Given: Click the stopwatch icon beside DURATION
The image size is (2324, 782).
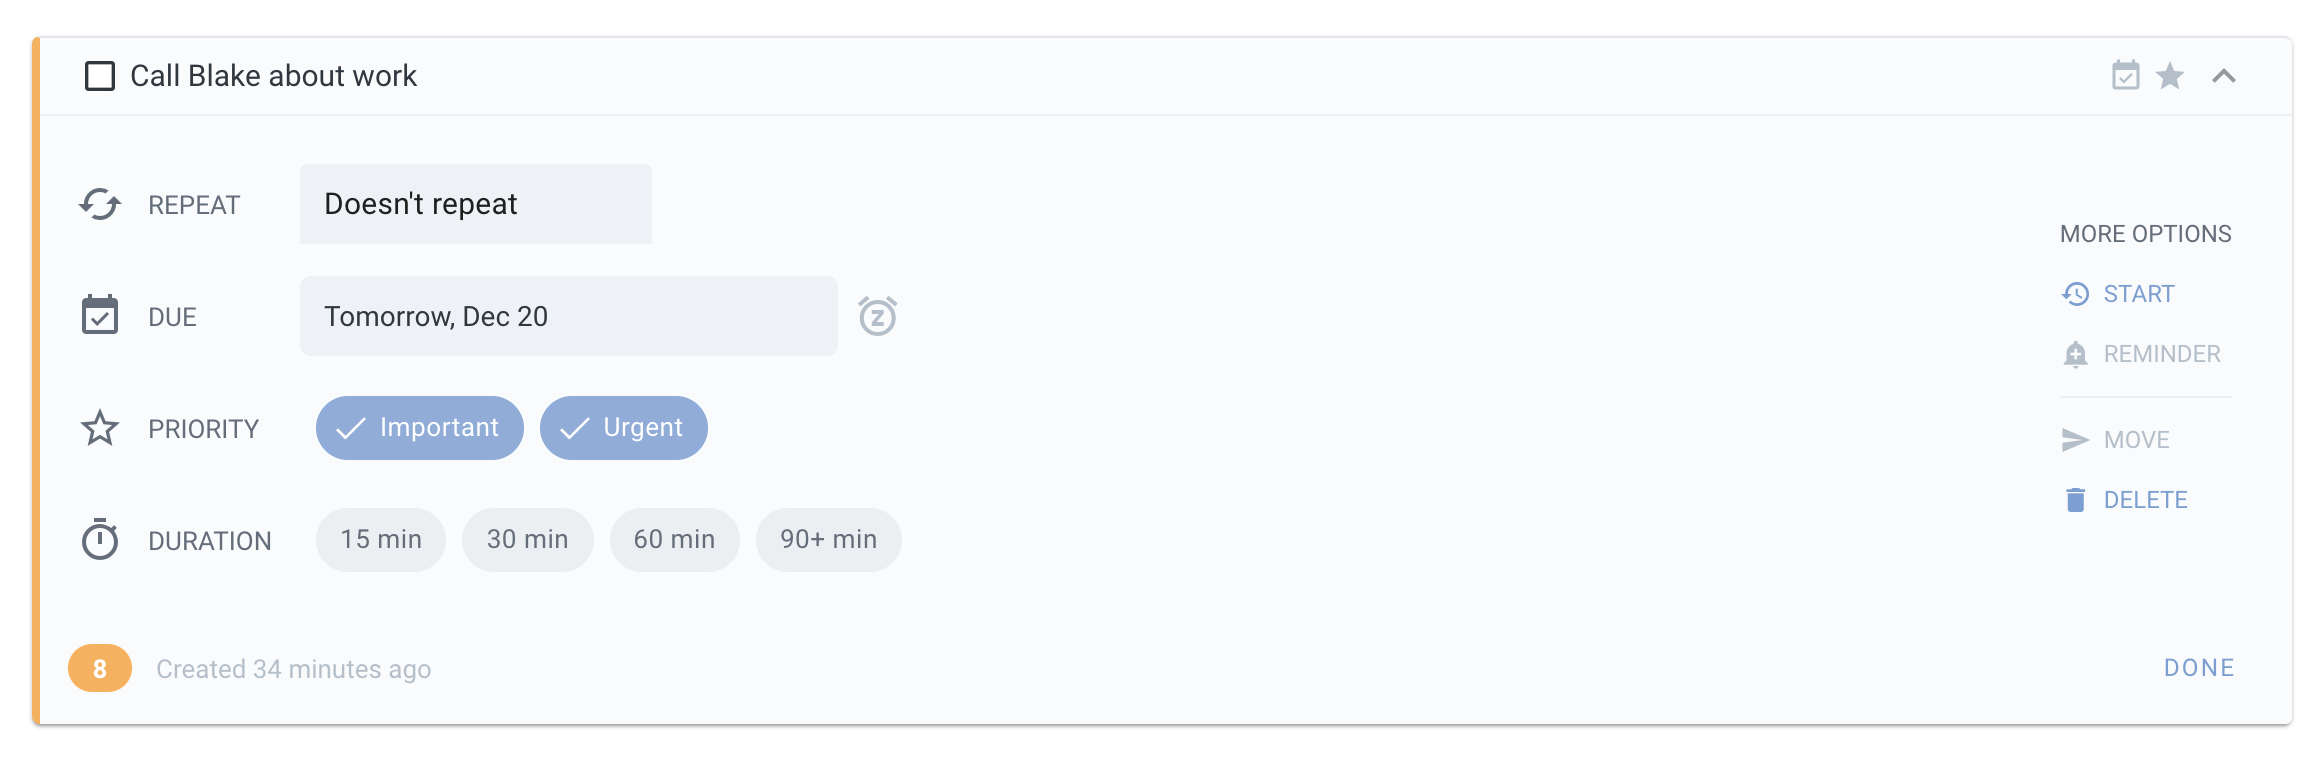Looking at the screenshot, I should coord(99,539).
